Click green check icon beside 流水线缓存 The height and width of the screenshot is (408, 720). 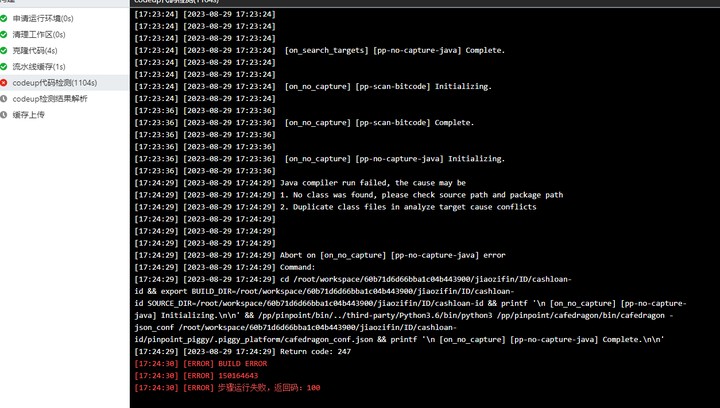click(4, 67)
